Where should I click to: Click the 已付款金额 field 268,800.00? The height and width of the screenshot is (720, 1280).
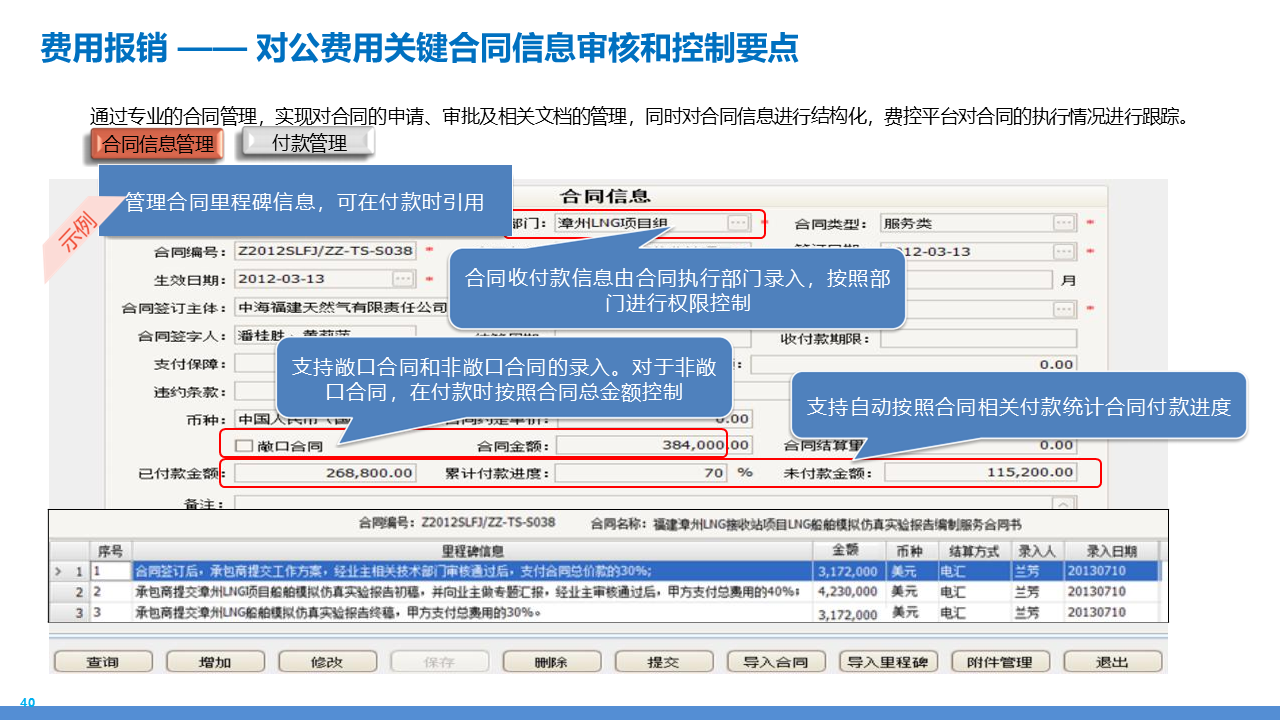point(326,473)
